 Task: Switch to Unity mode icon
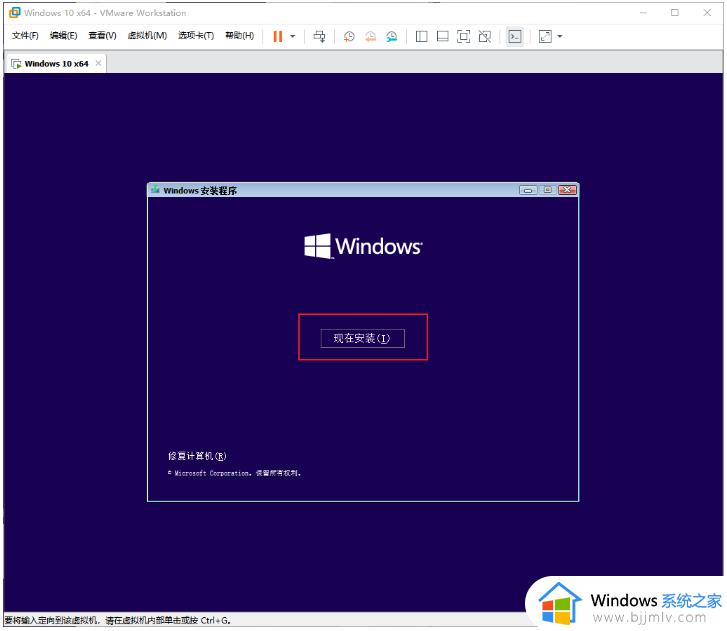(x=485, y=36)
